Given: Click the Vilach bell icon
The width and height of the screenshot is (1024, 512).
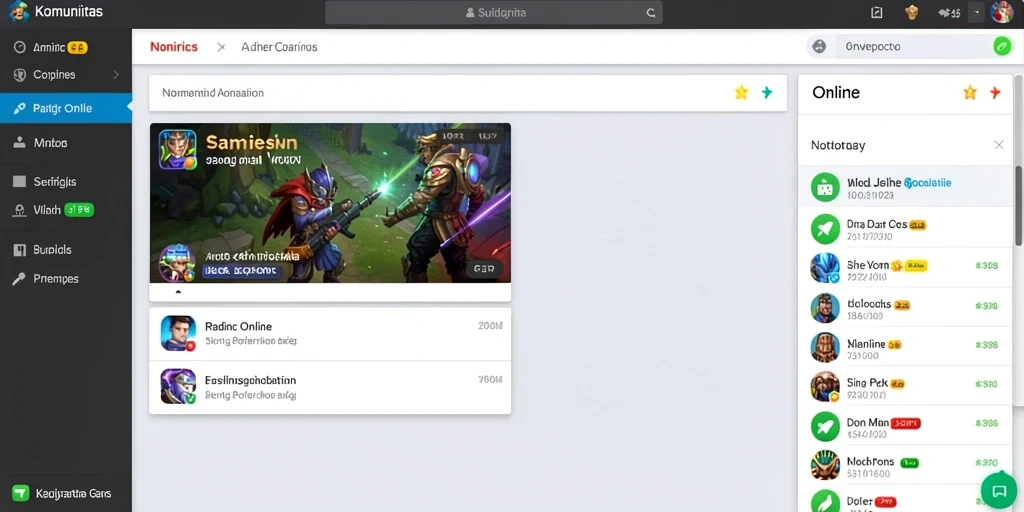Looking at the screenshot, I should (20, 210).
